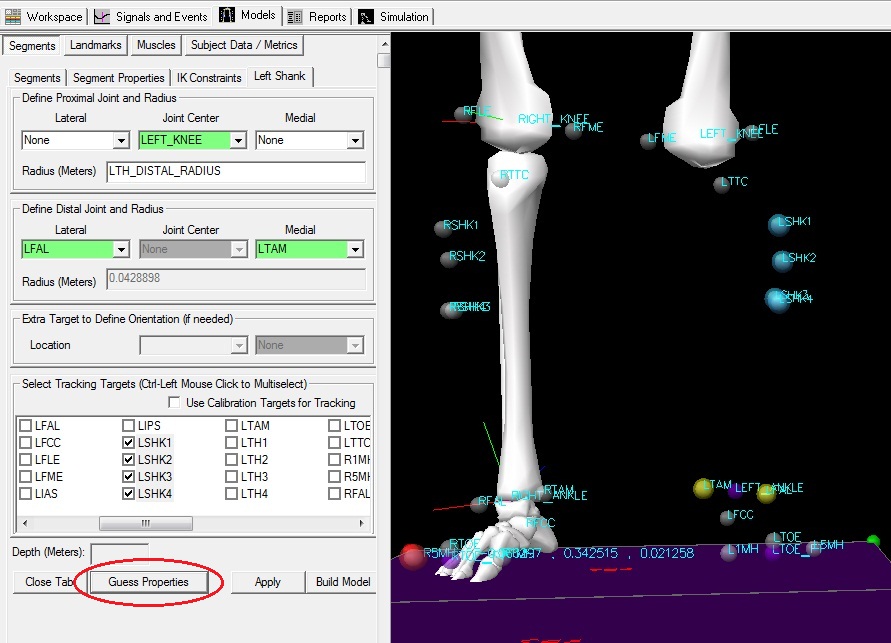Click the Signals and Events graph icon
The height and width of the screenshot is (643, 891).
click(x=103, y=16)
